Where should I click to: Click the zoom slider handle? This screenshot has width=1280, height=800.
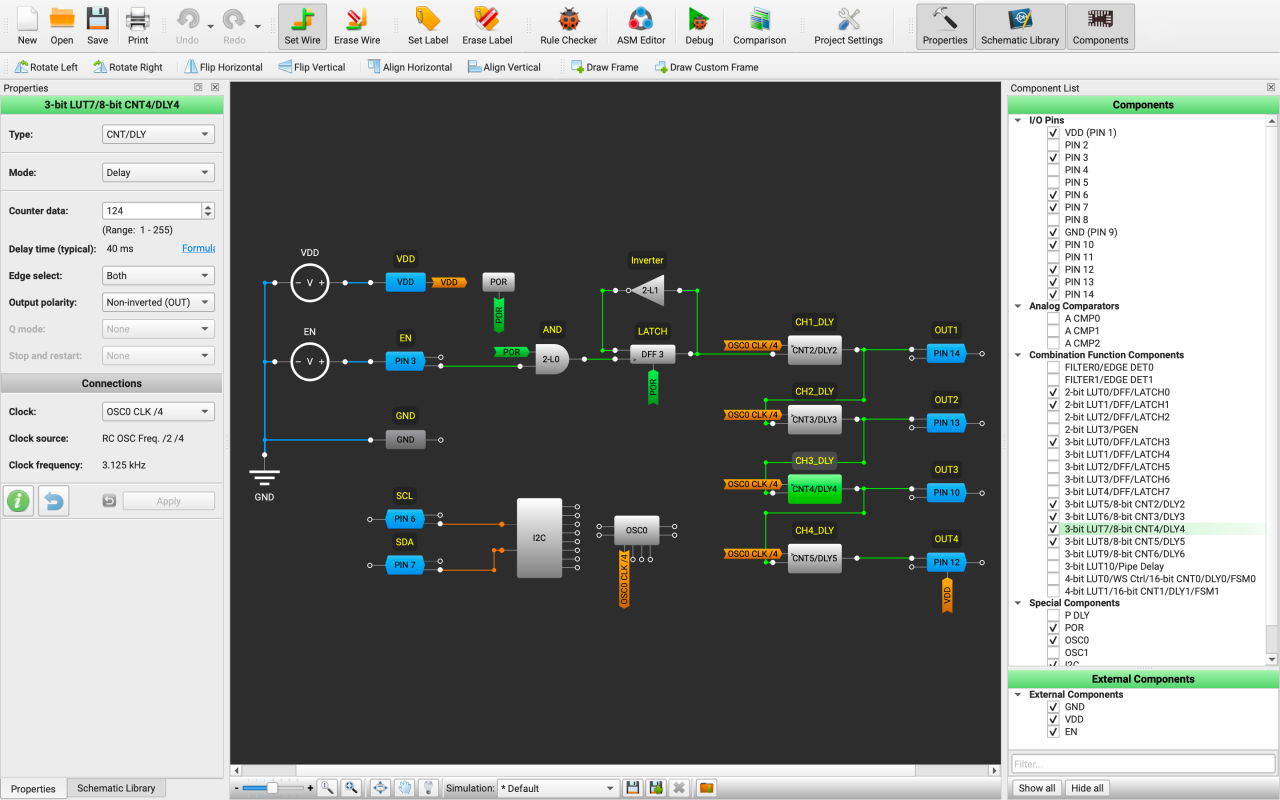pos(272,788)
